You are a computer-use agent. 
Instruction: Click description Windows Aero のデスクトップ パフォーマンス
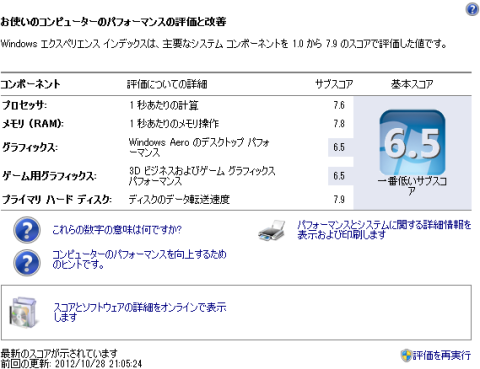199,147
